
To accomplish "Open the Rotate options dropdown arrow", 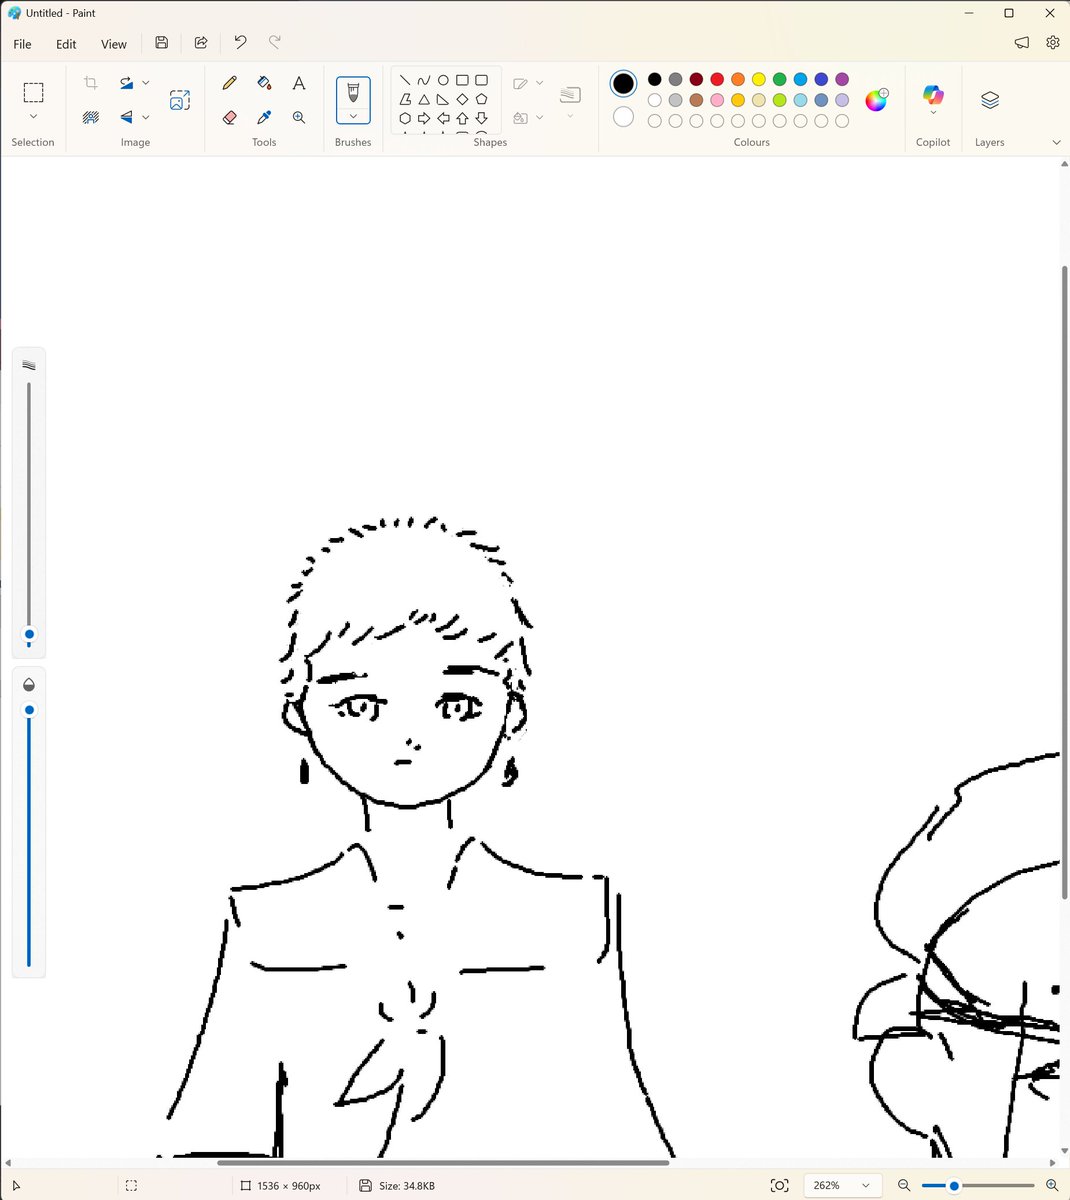I will click(146, 83).
